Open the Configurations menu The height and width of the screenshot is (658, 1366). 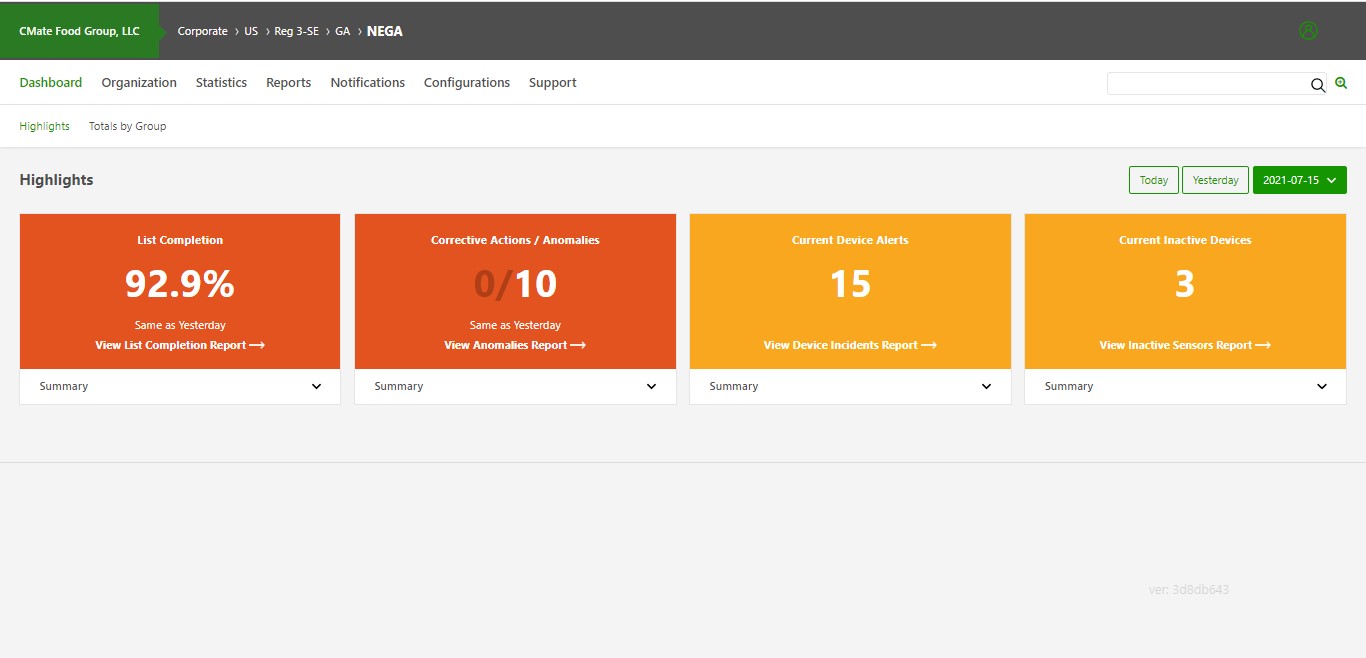coord(467,83)
